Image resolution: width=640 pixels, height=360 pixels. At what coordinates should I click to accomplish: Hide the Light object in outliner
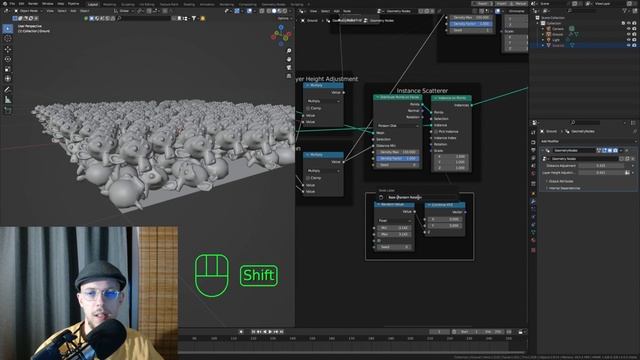click(x=629, y=40)
